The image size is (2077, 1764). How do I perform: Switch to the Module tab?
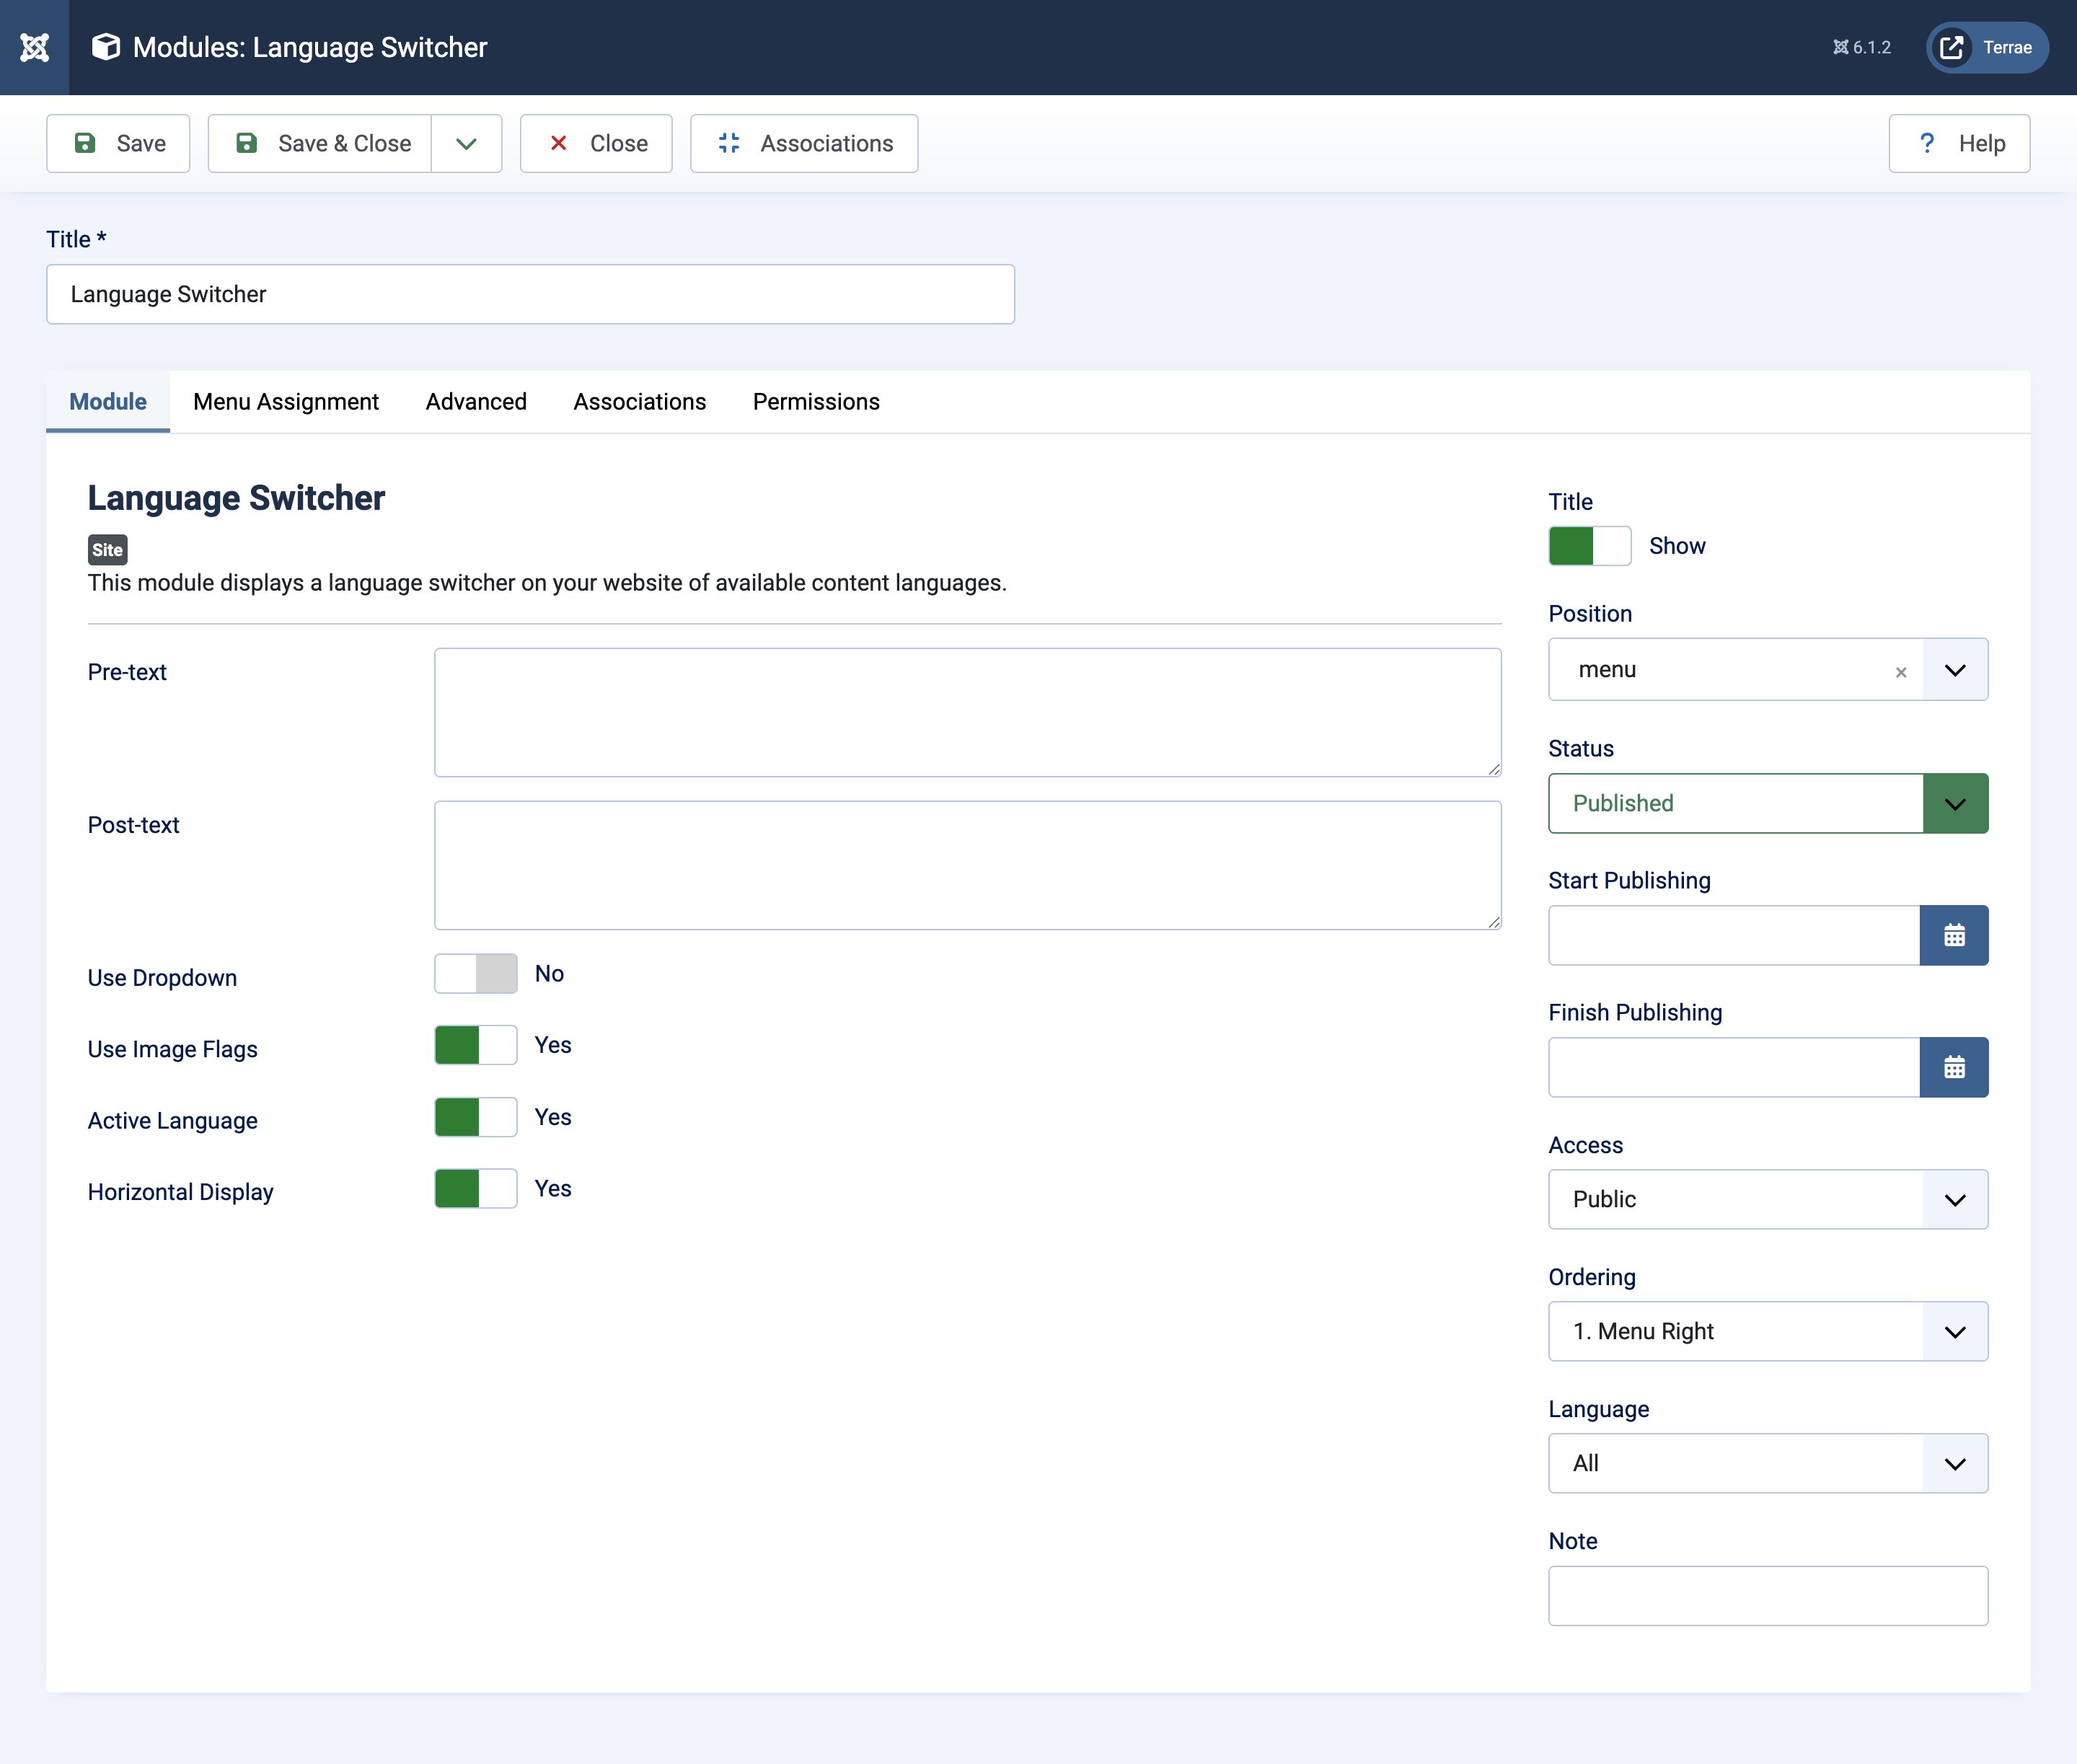click(x=108, y=401)
